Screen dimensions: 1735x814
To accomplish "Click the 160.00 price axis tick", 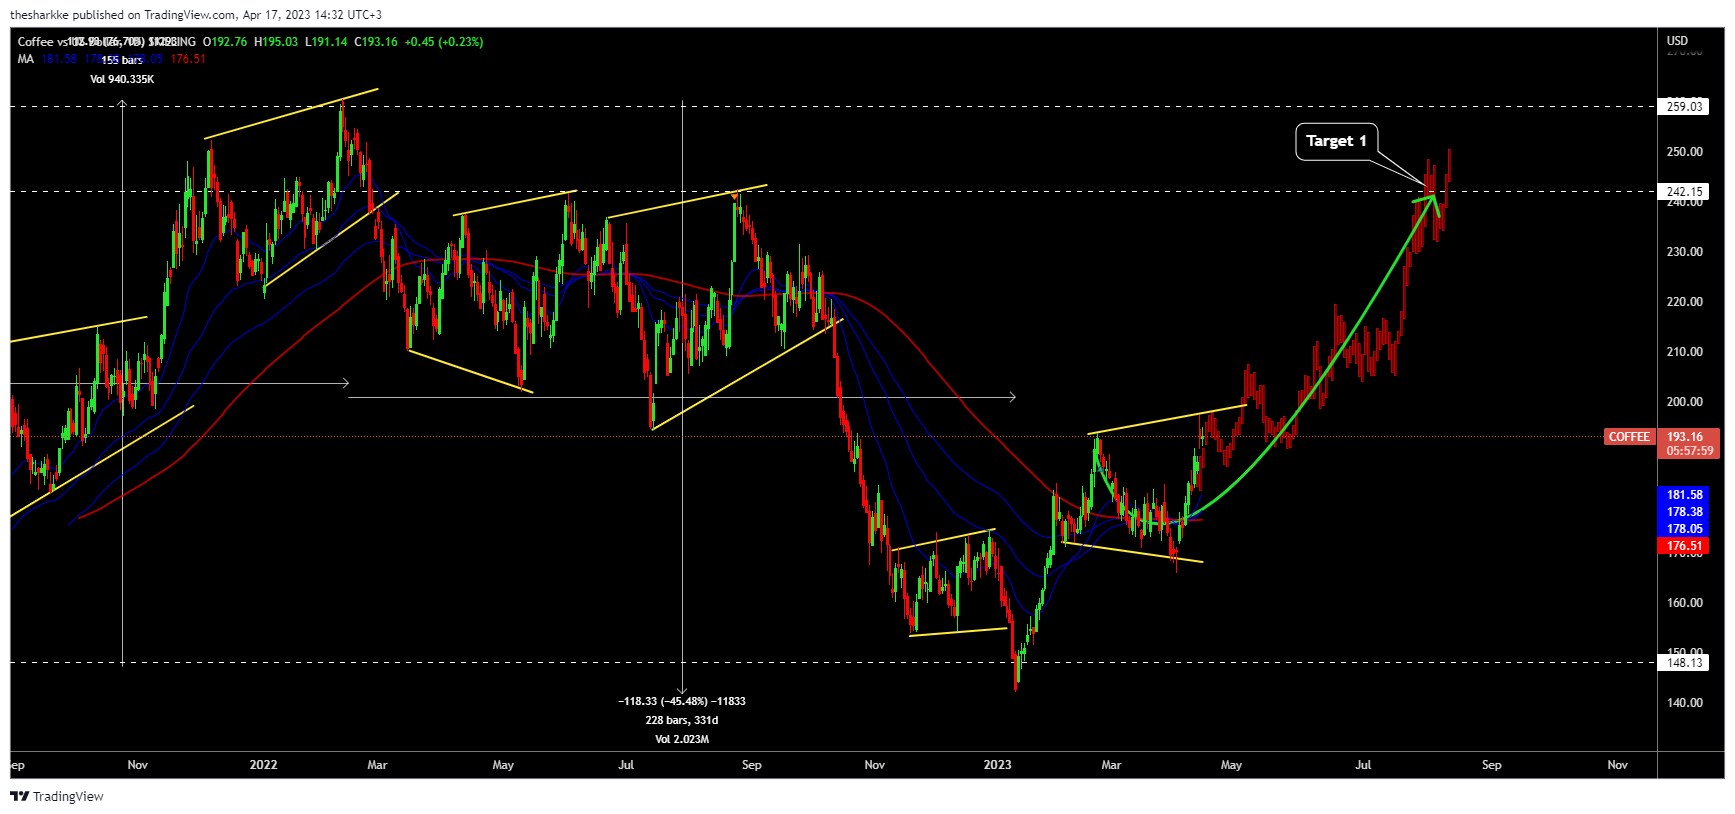I will pos(1684,603).
